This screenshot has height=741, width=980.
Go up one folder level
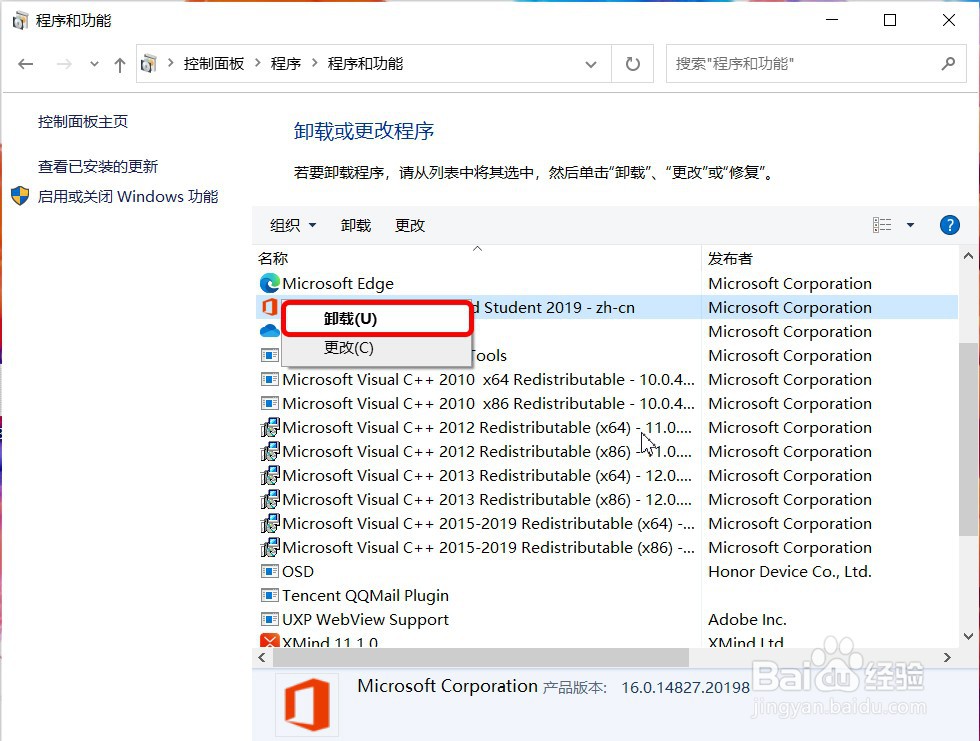(x=120, y=64)
